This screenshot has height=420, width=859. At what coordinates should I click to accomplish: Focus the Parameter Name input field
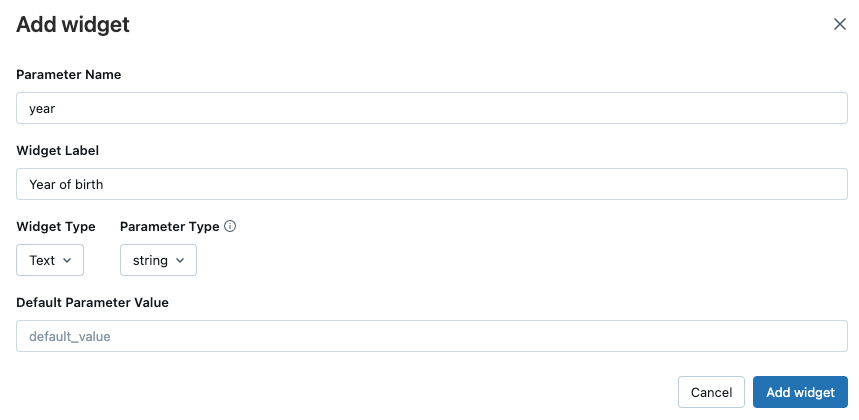(x=432, y=108)
